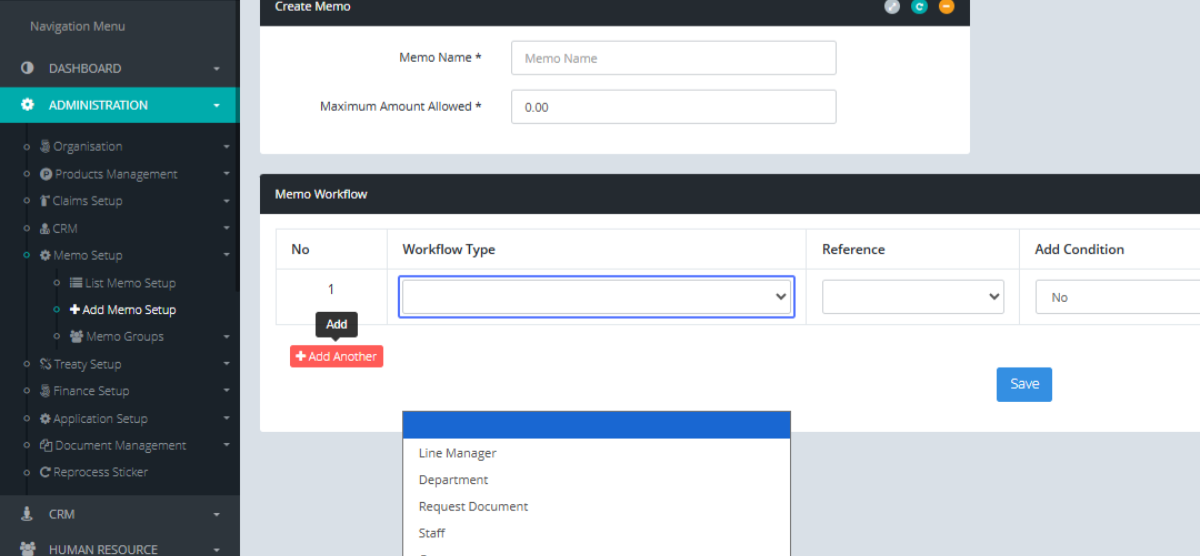Click into the Memo Name field

(x=673, y=58)
